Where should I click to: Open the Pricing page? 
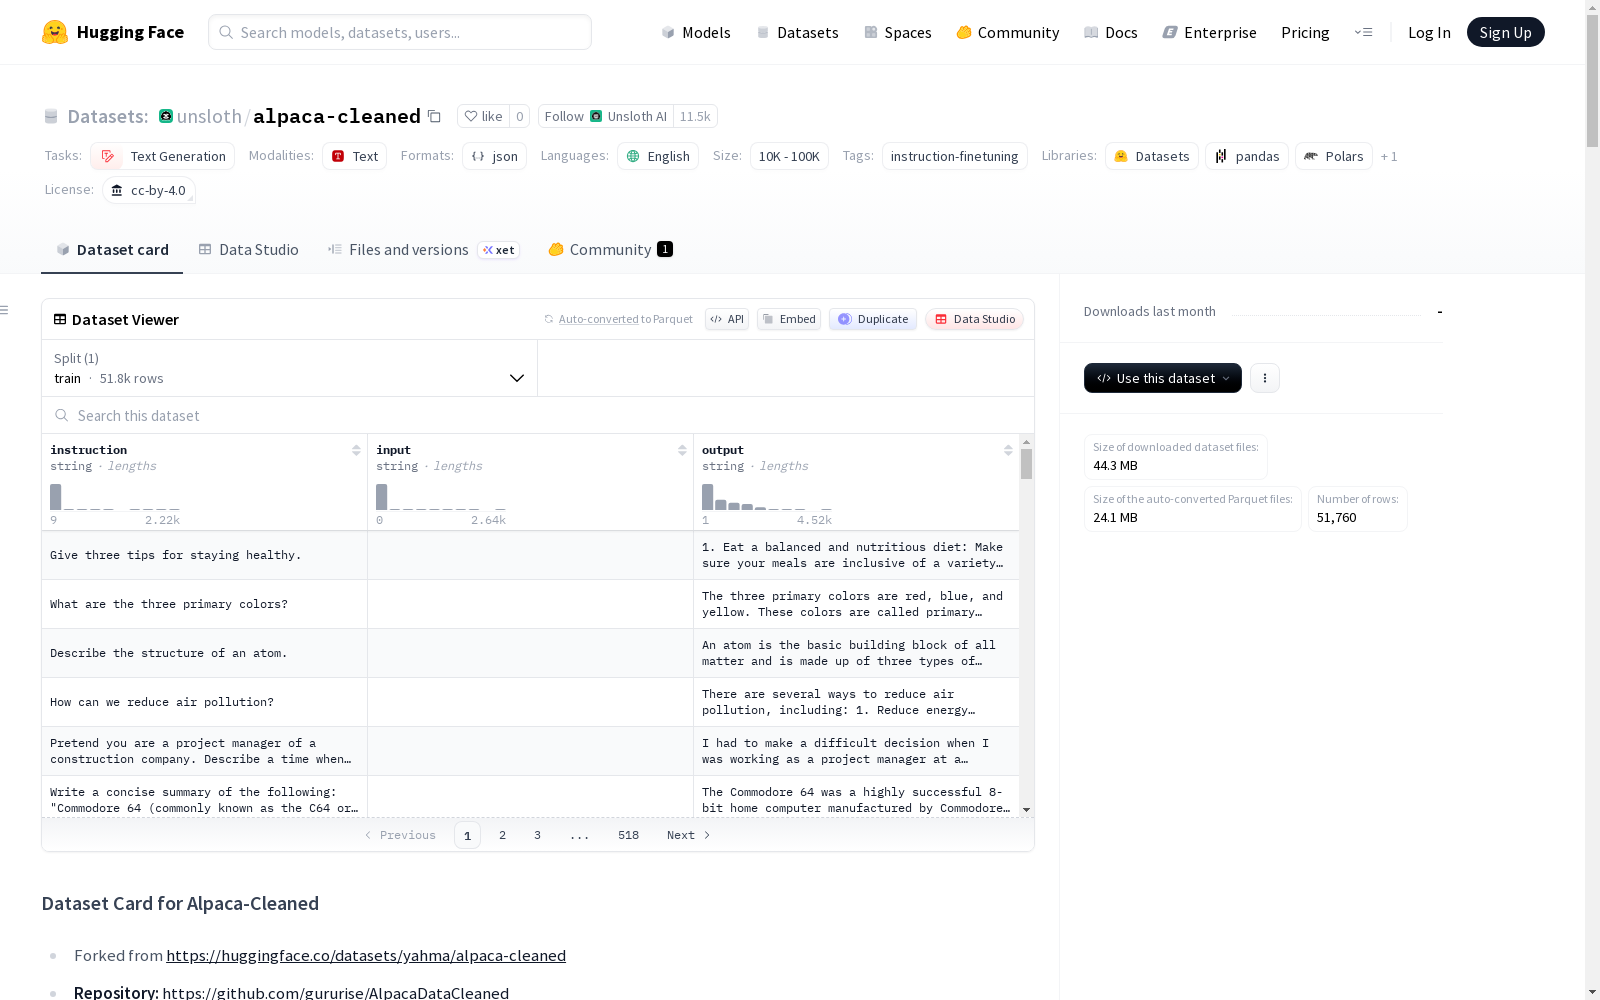pos(1305,32)
